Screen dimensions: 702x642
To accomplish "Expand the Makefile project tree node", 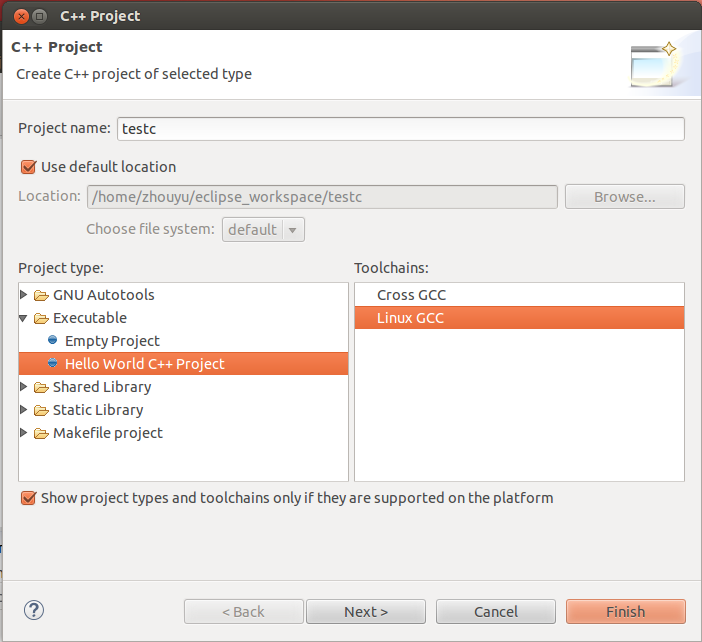I will 25,433.
